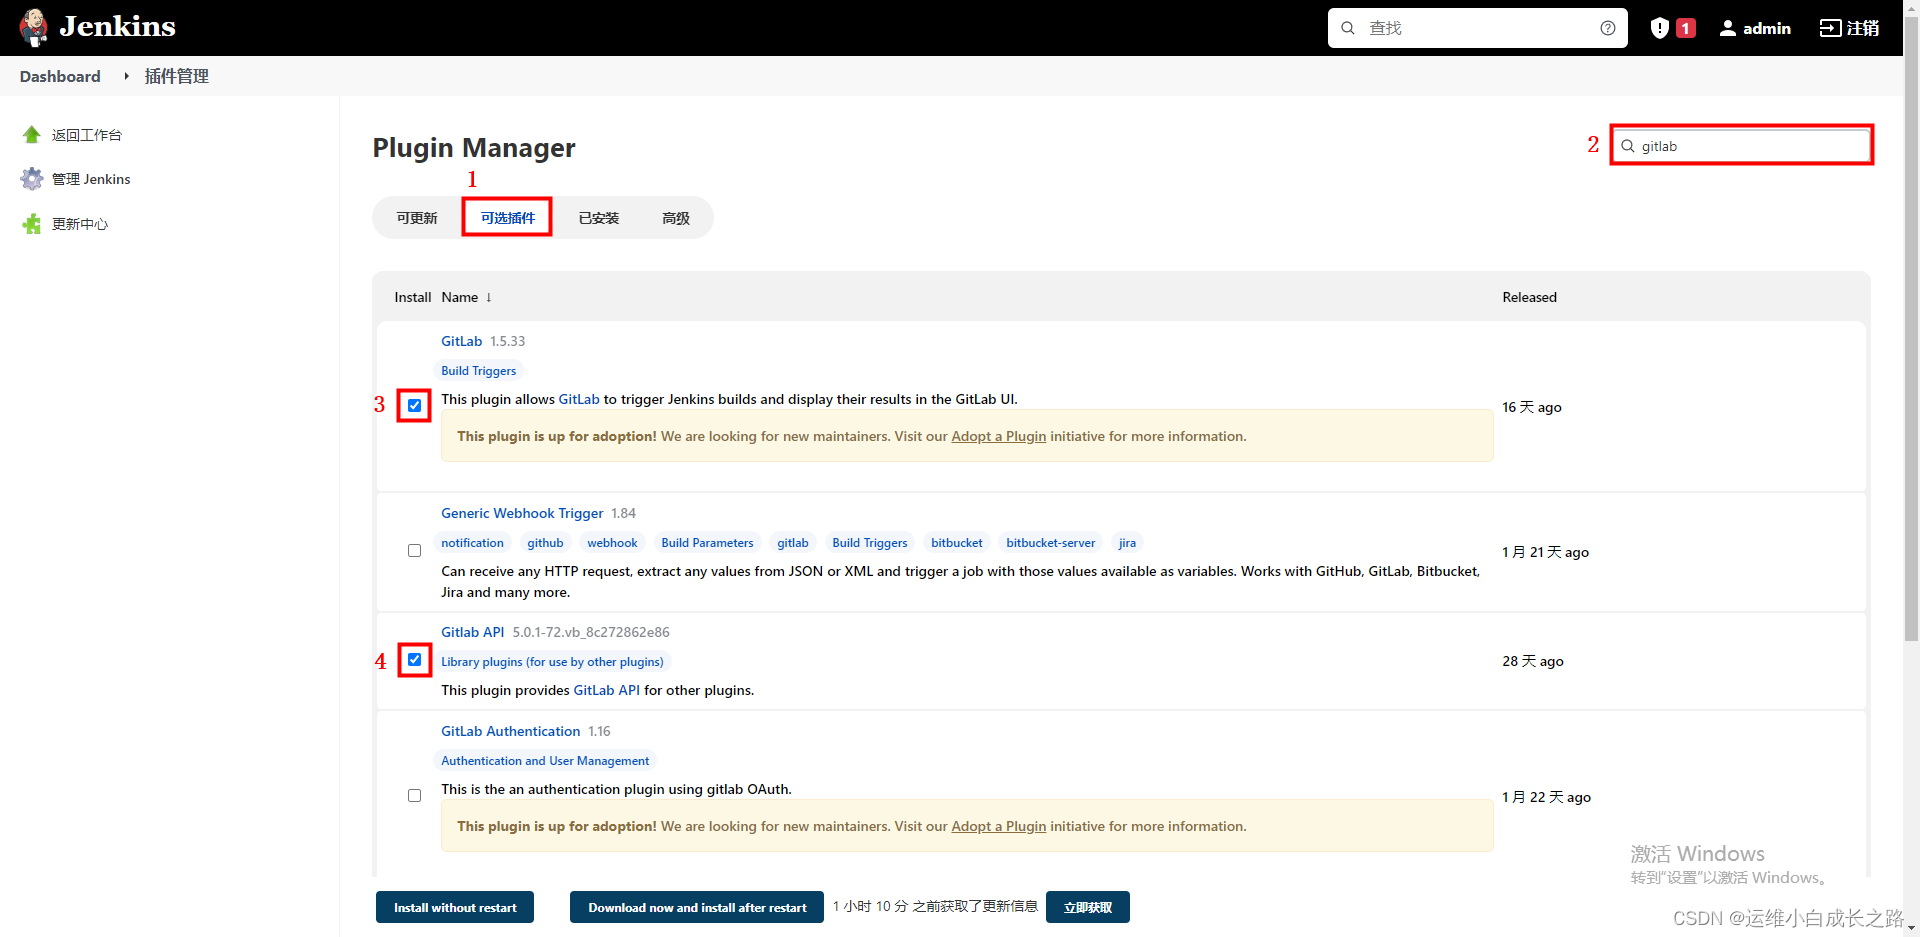Click the Build Triggers tag under GitLab

(479, 371)
